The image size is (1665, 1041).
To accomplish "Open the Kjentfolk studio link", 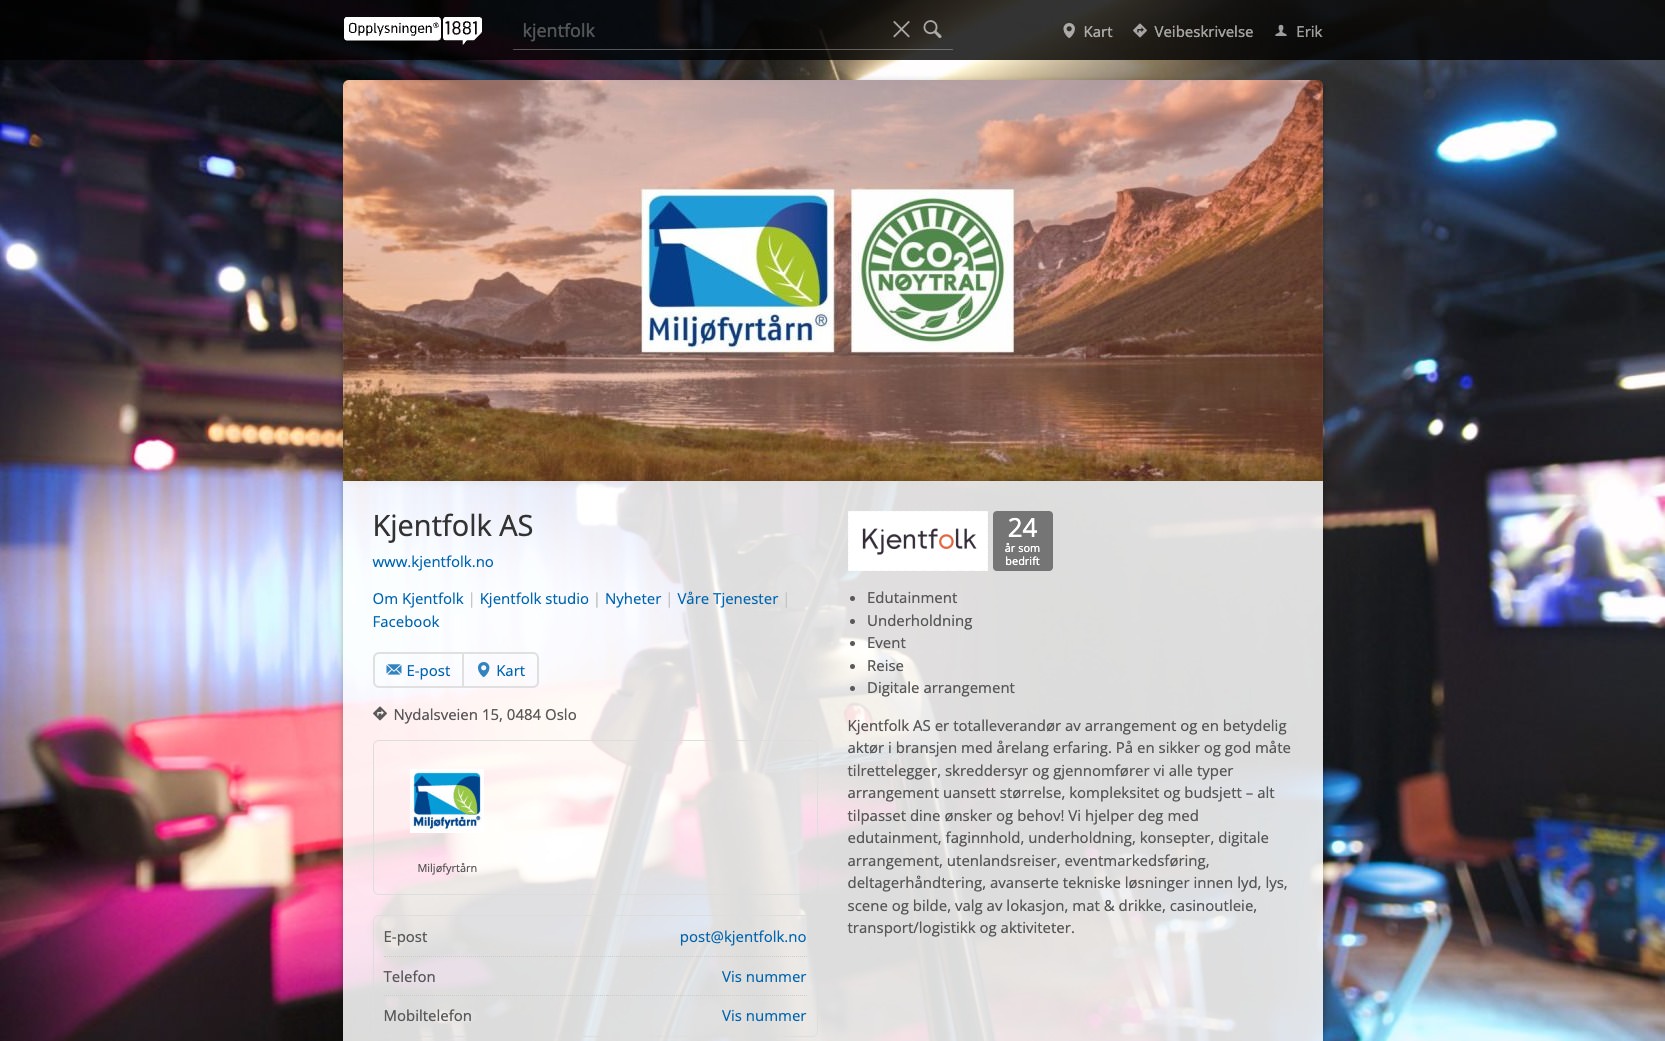I will [534, 599].
